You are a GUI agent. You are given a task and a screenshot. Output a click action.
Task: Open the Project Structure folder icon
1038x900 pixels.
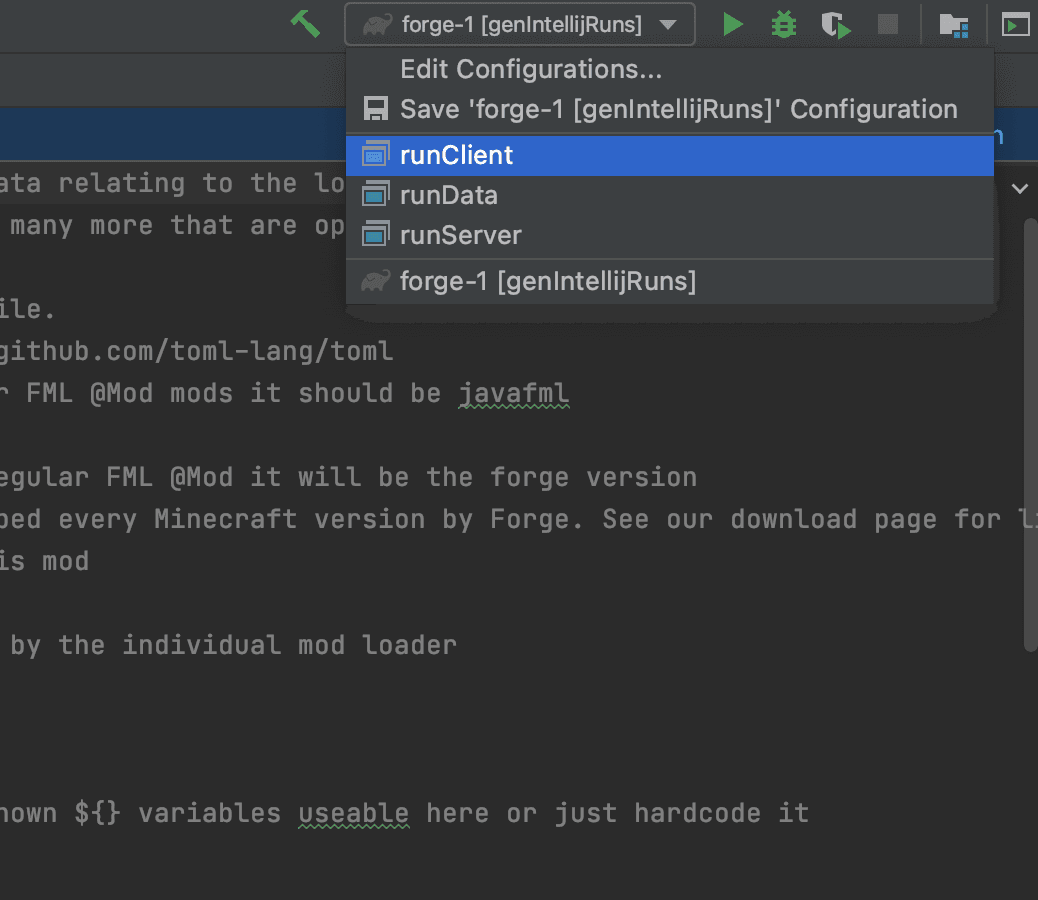coord(954,25)
